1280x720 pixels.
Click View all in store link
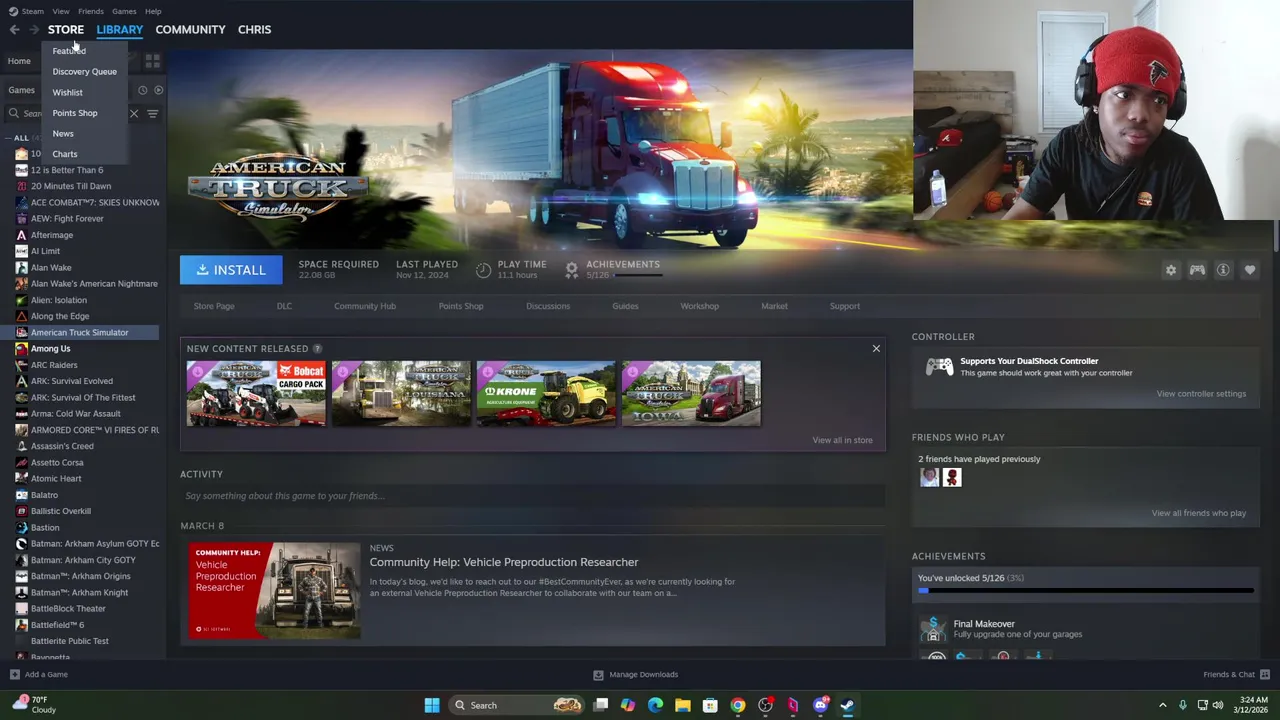(842, 440)
